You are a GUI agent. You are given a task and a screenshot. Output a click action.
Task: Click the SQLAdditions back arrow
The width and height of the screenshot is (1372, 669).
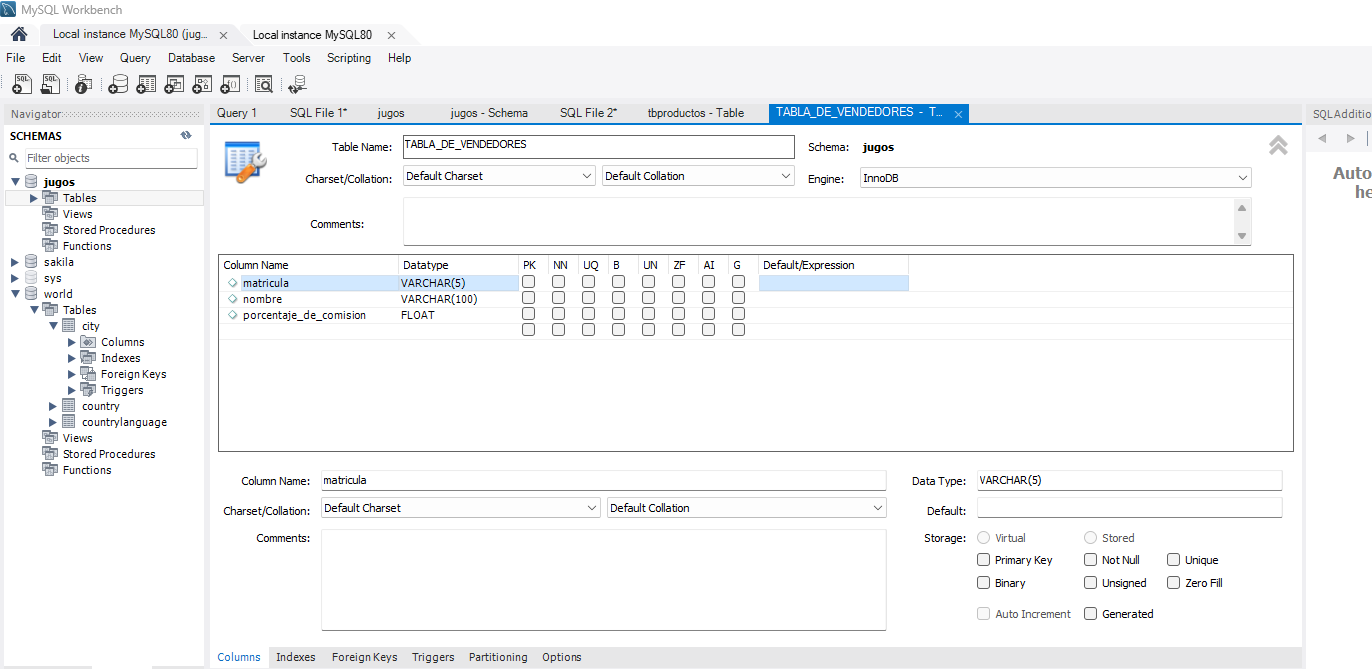click(x=1322, y=138)
